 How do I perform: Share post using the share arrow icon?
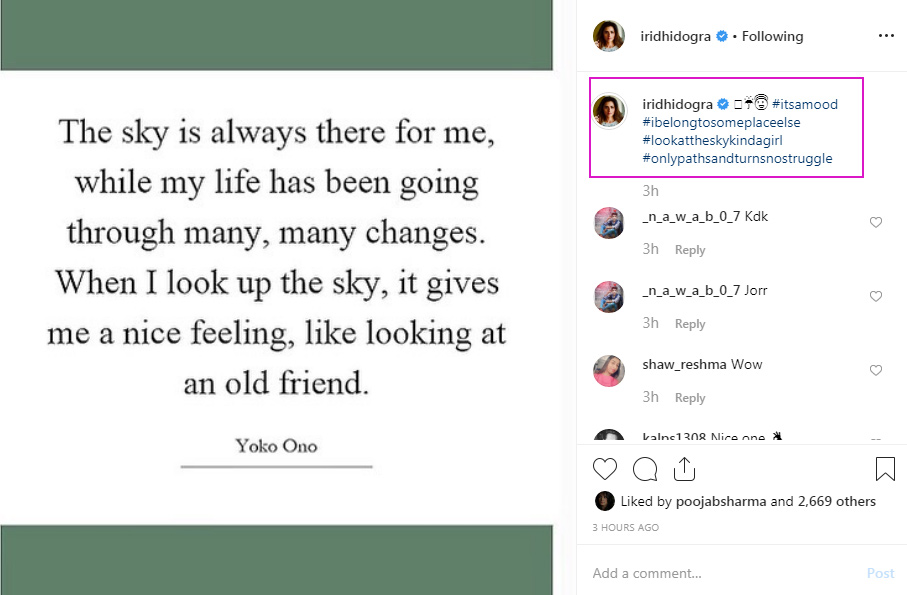[x=685, y=468]
